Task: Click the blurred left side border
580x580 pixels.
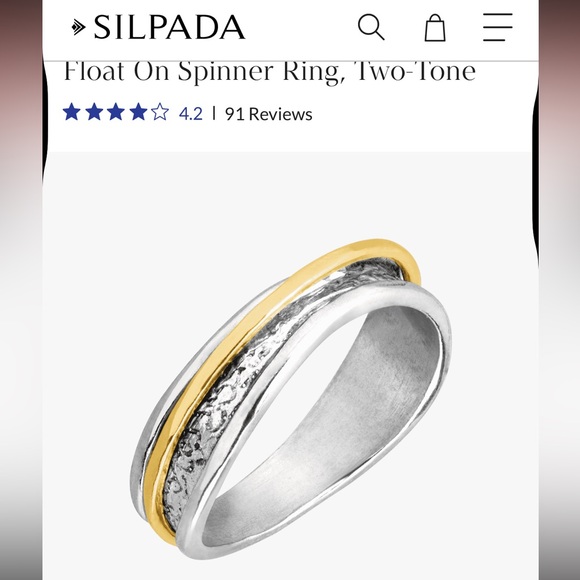Action: point(21,290)
